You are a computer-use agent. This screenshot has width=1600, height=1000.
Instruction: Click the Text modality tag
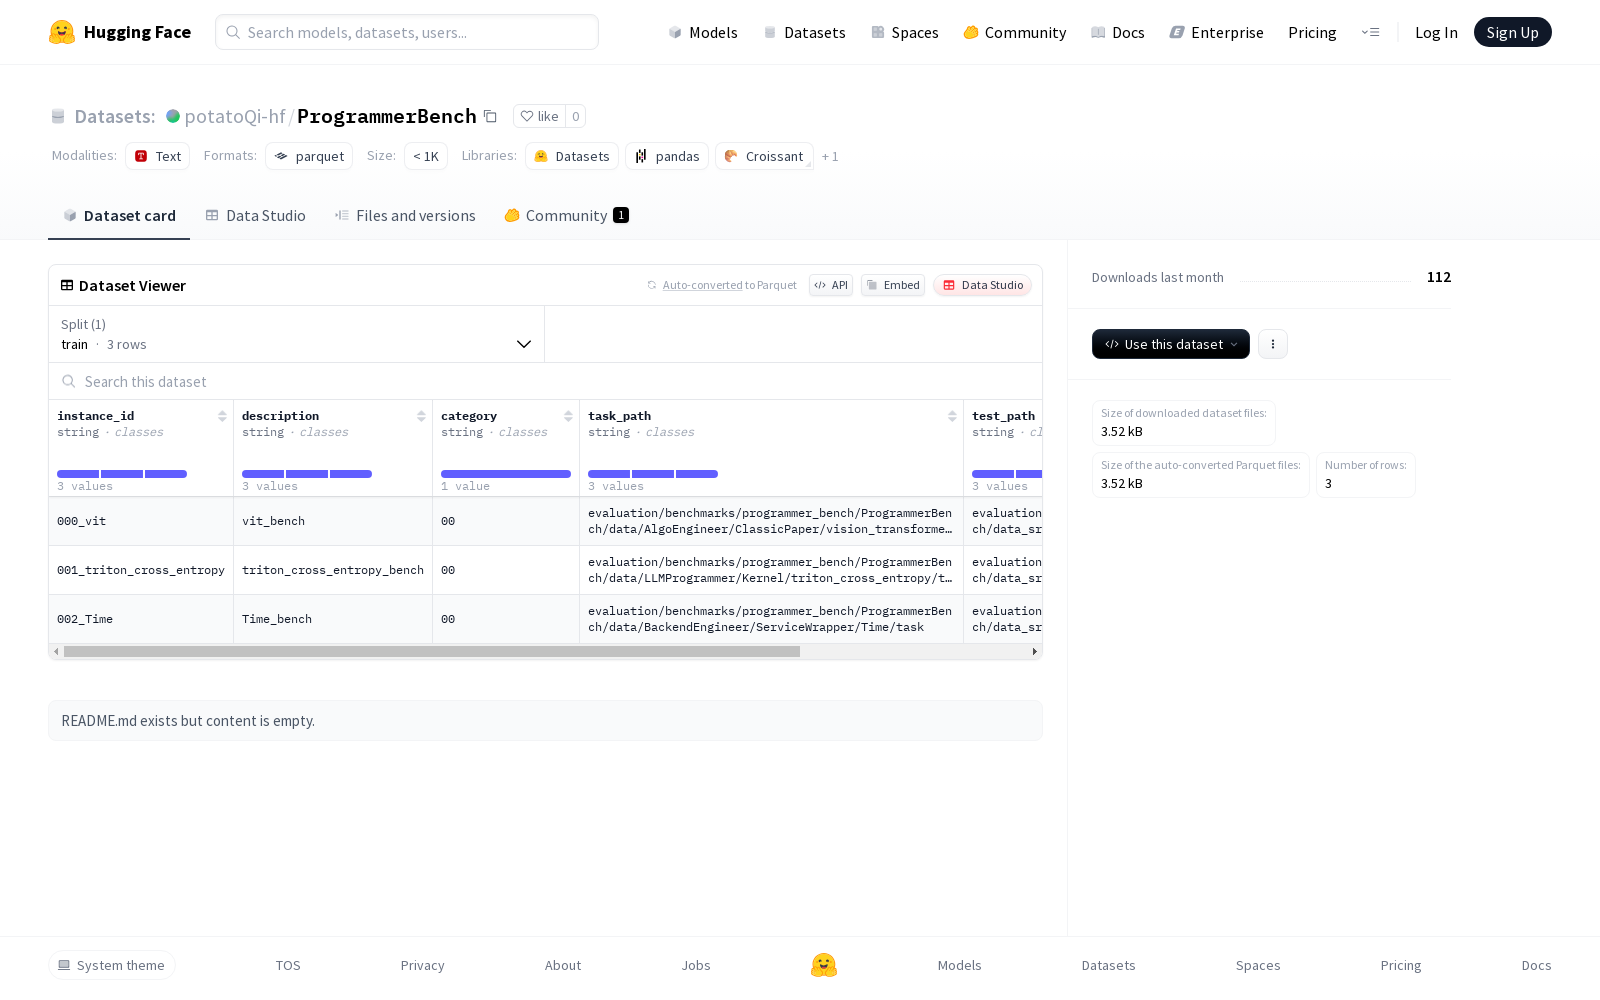pos(158,156)
